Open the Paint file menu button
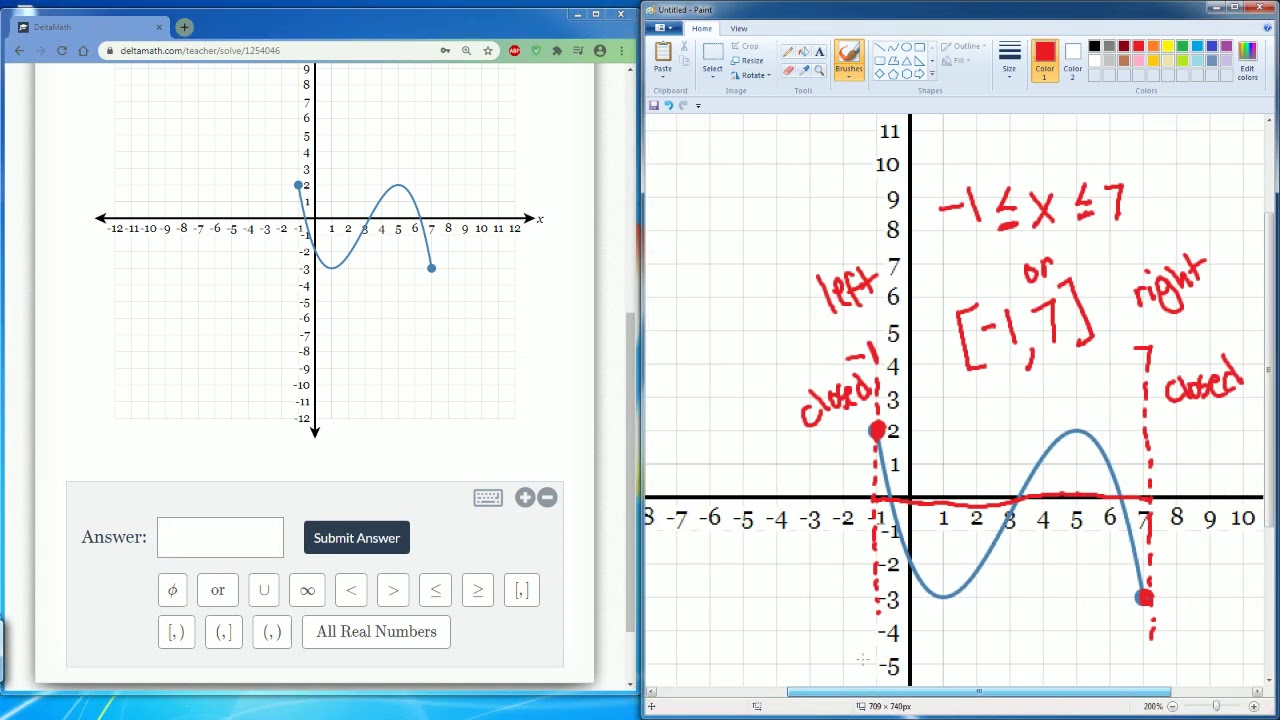Image resolution: width=1280 pixels, height=720 pixels. coord(664,27)
